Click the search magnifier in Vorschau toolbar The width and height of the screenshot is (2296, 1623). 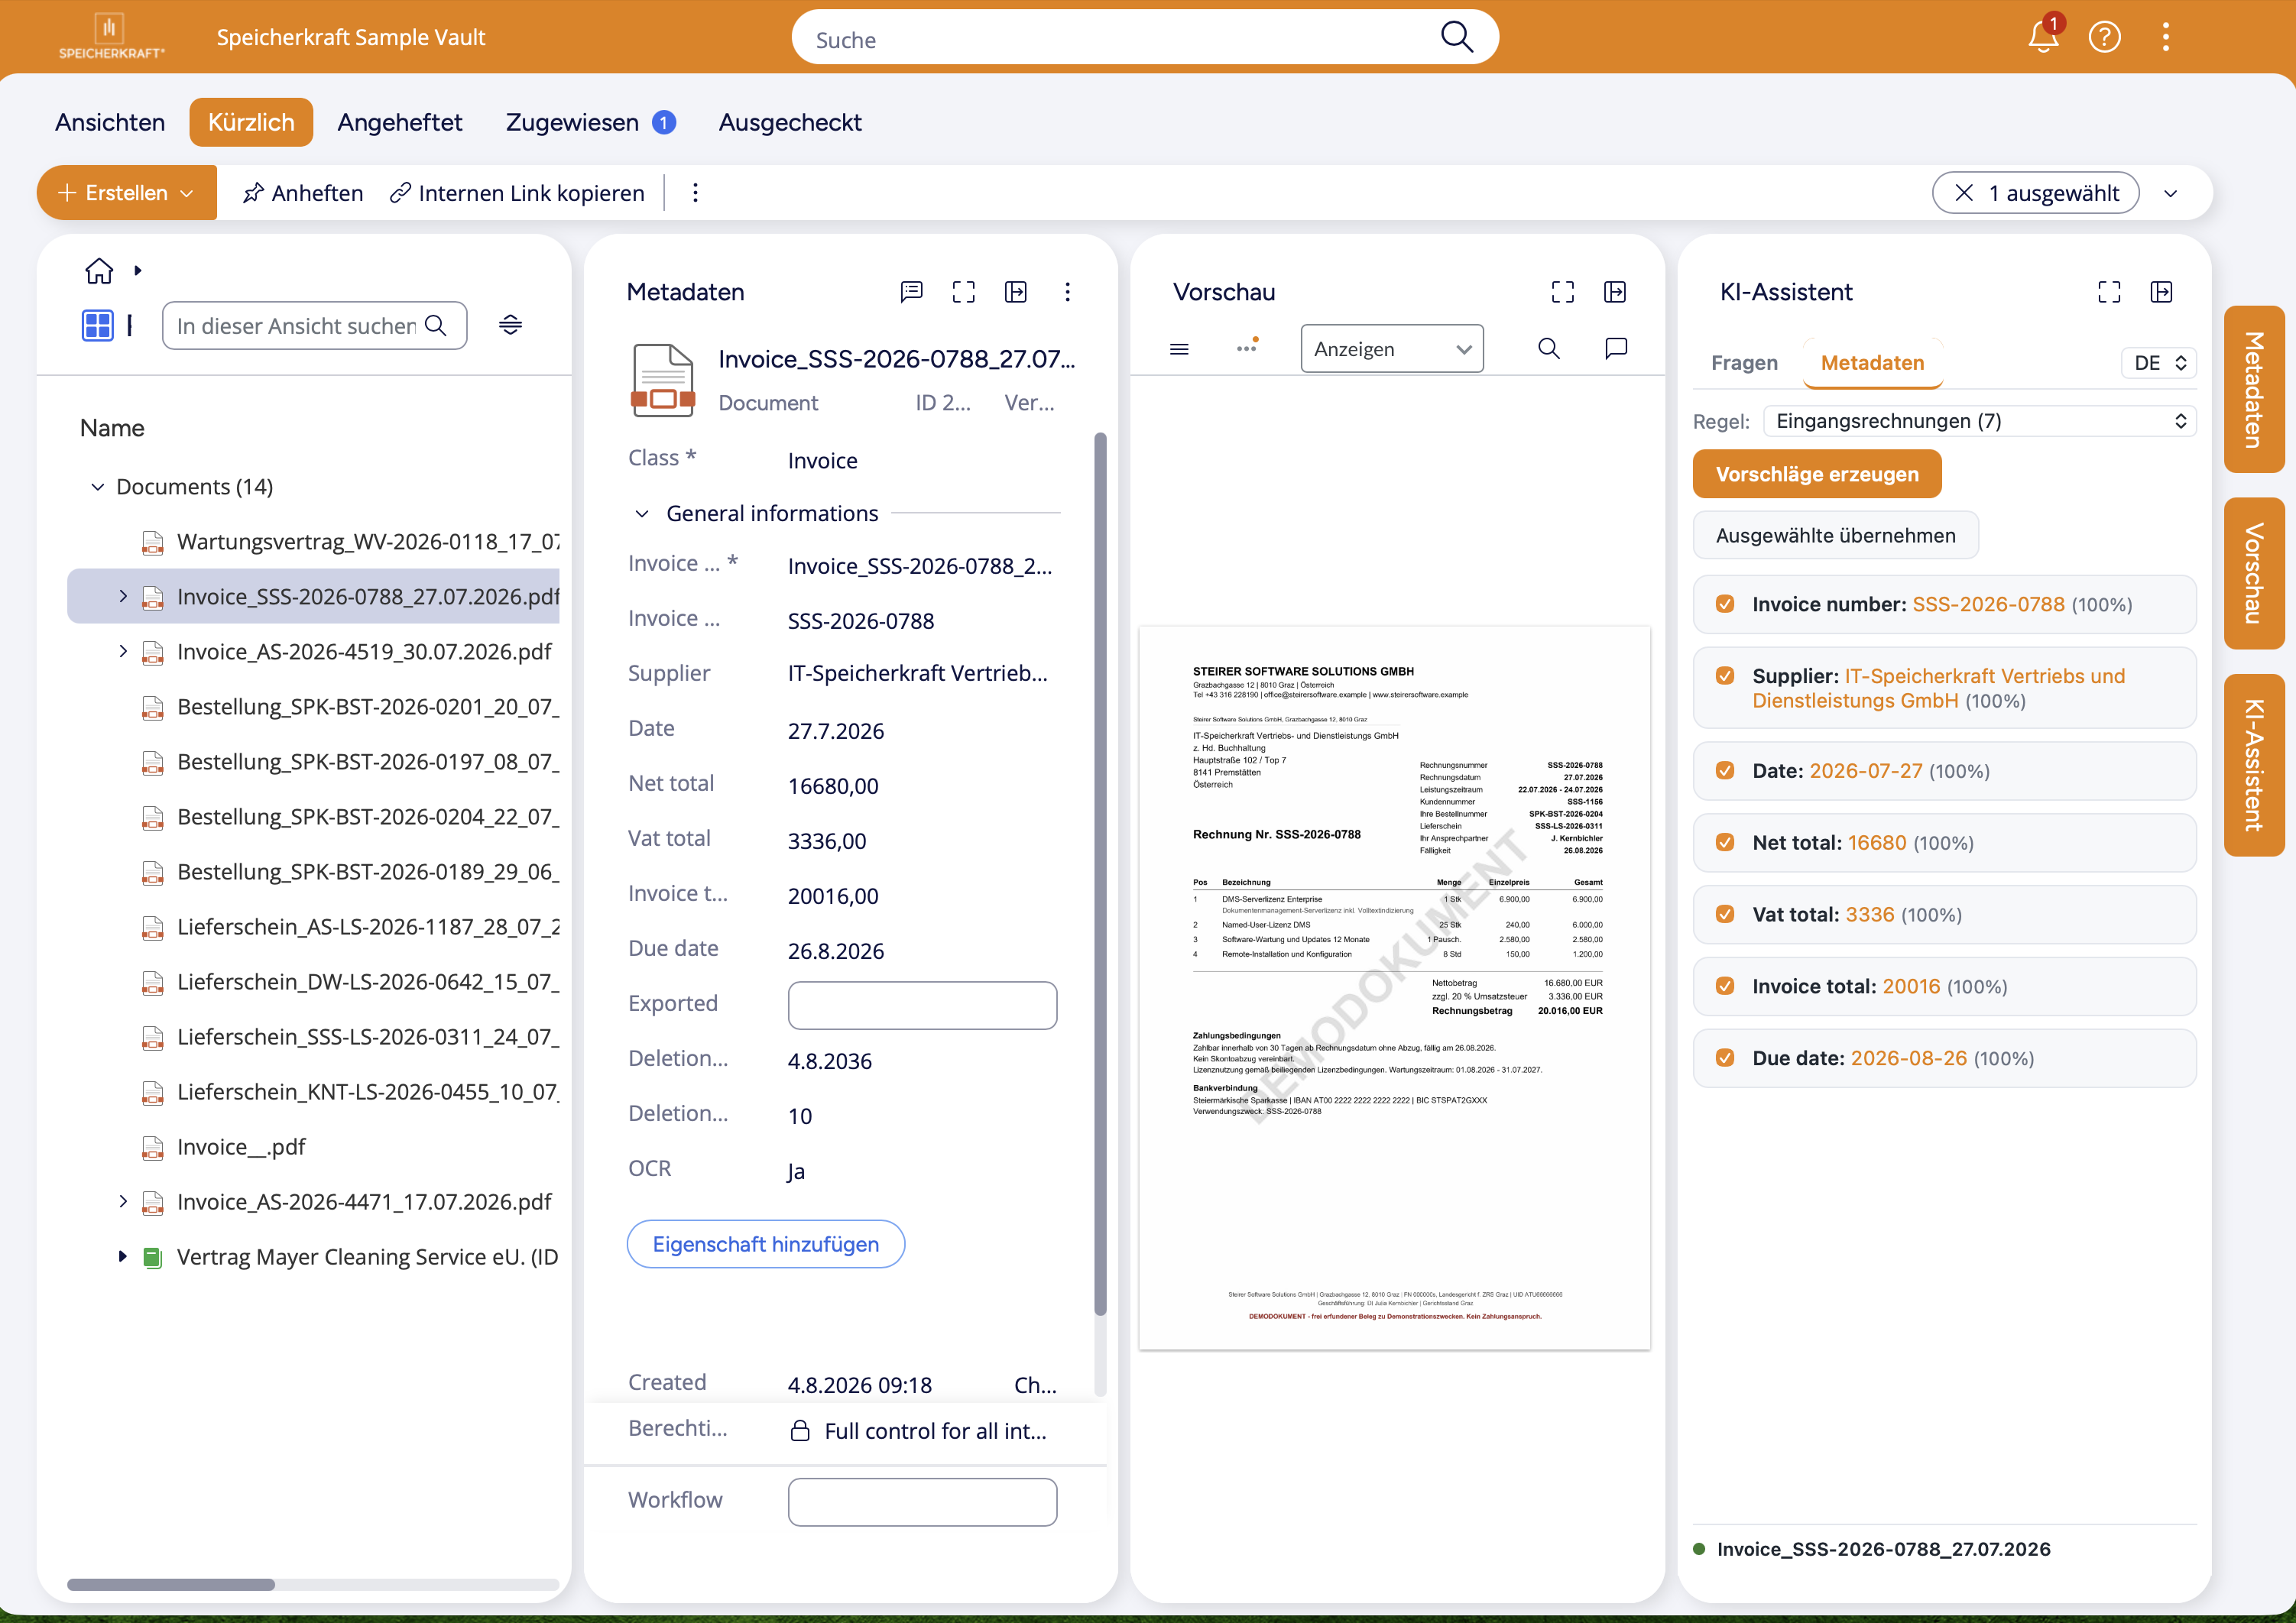[x=1548, y=348]
